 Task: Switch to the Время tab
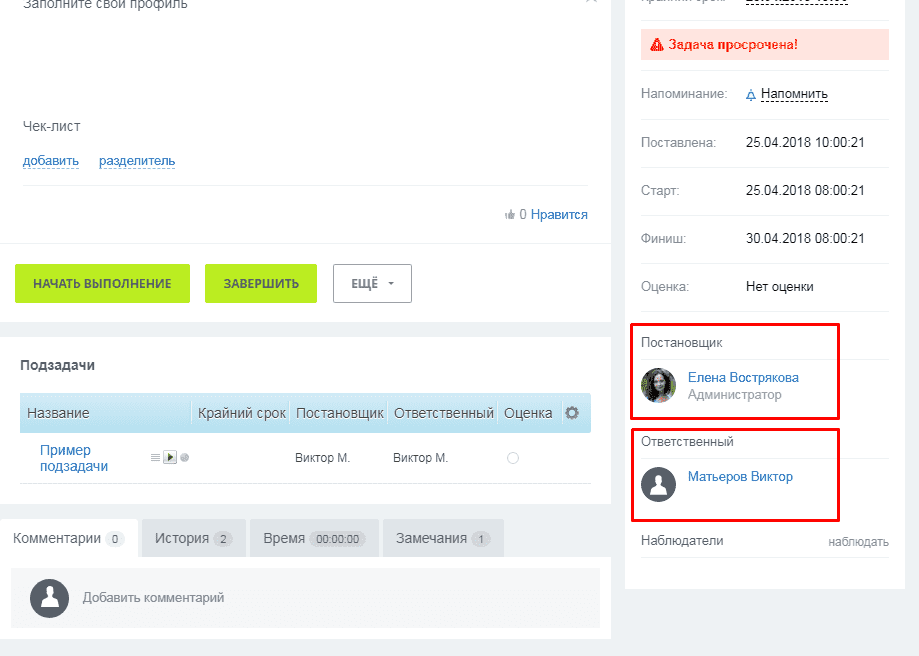[x=313, y=538]
